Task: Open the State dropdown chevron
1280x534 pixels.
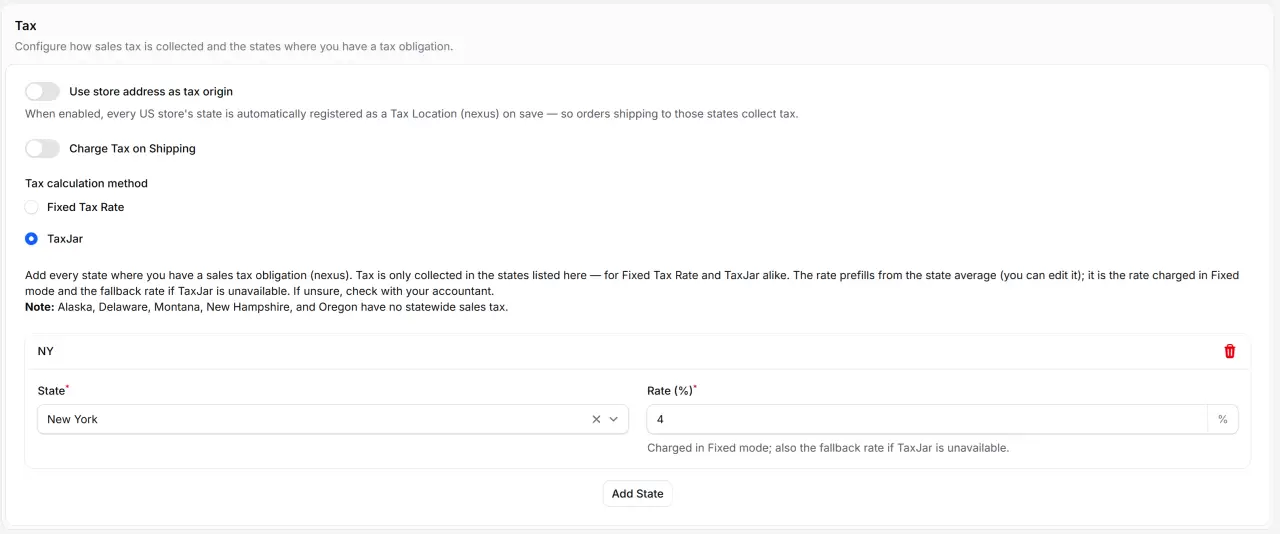Action: pyautogui.click(x=614, y=419)
